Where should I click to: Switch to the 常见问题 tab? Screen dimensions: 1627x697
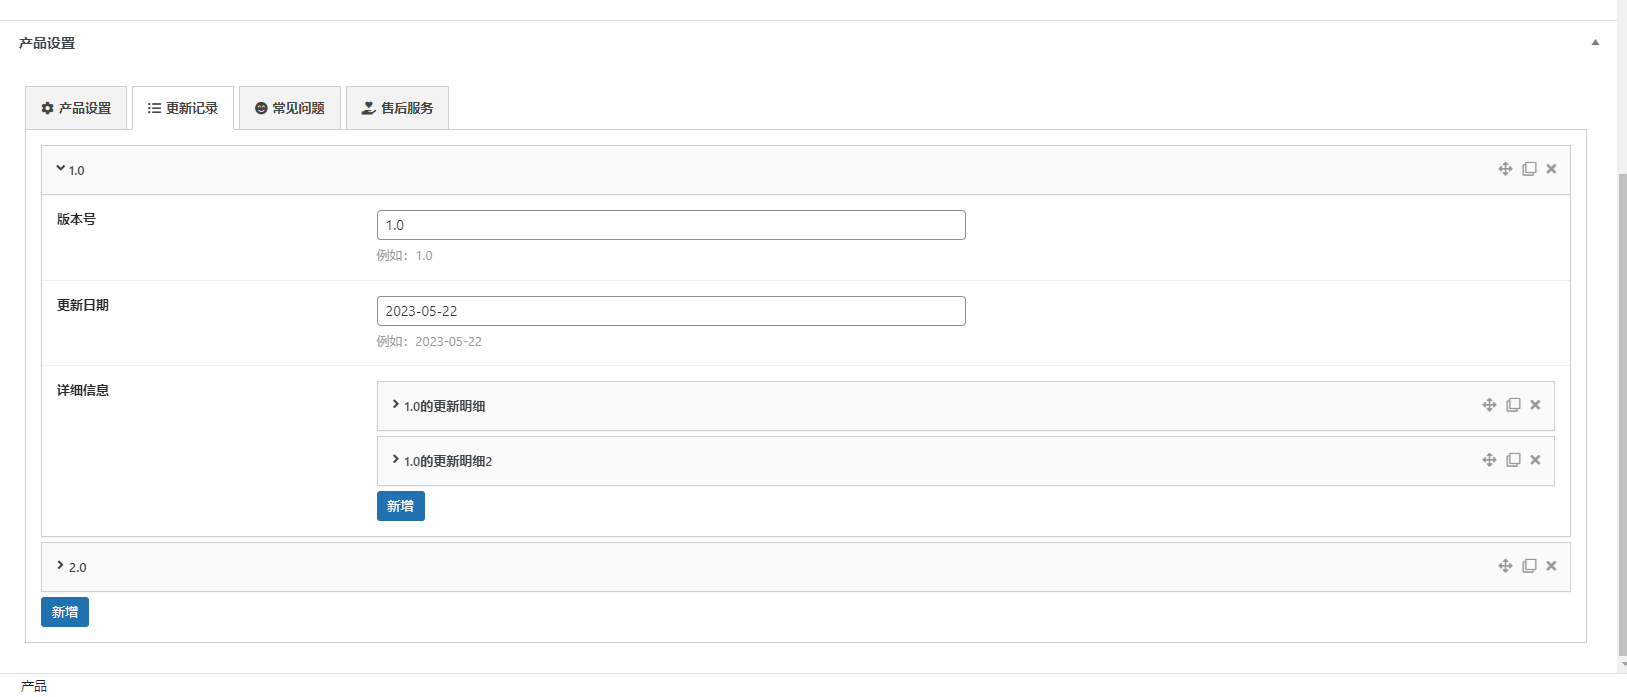(x=290, y=108)
